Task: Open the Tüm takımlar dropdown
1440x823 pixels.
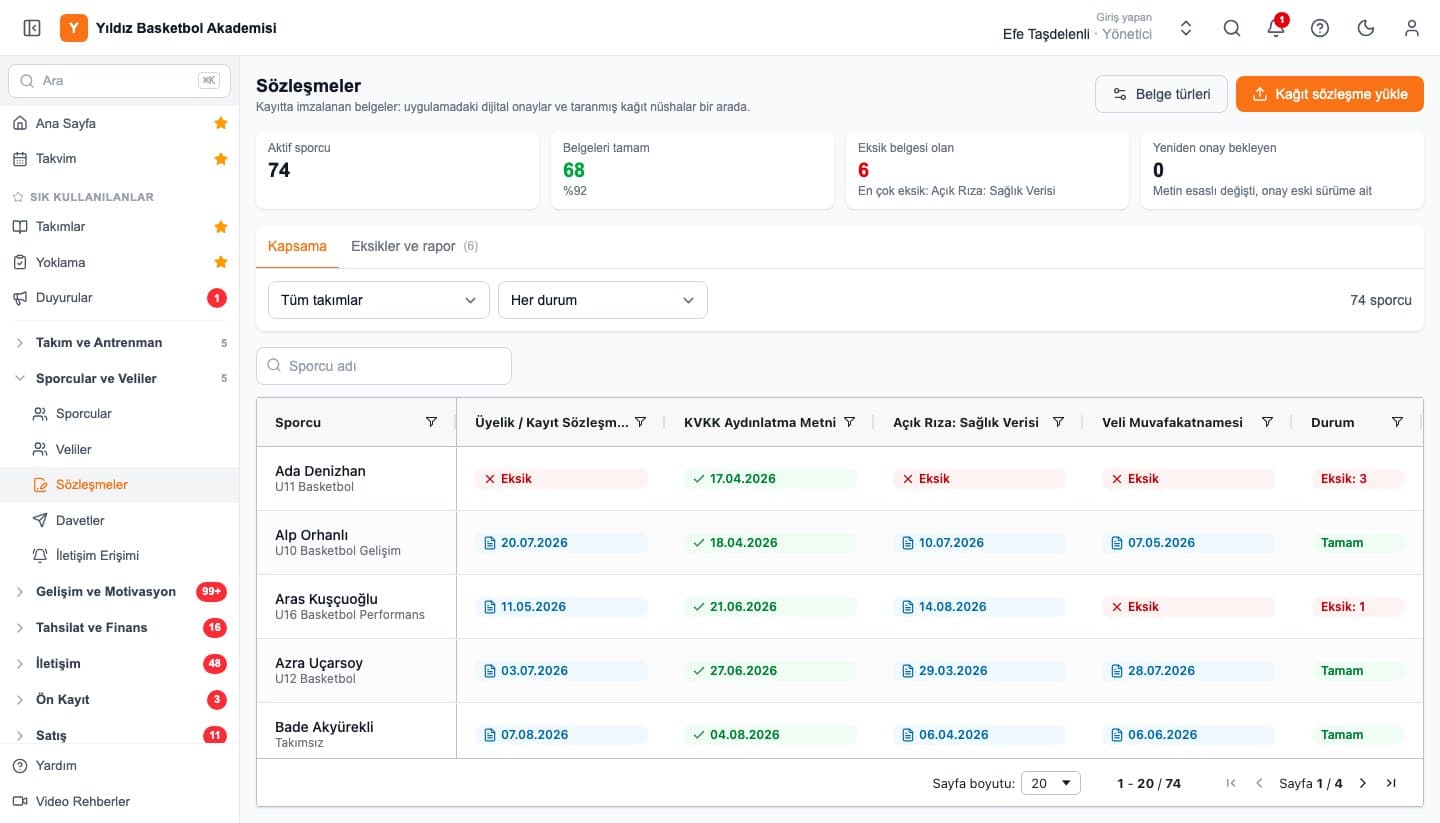Action: tap(379, 300)
